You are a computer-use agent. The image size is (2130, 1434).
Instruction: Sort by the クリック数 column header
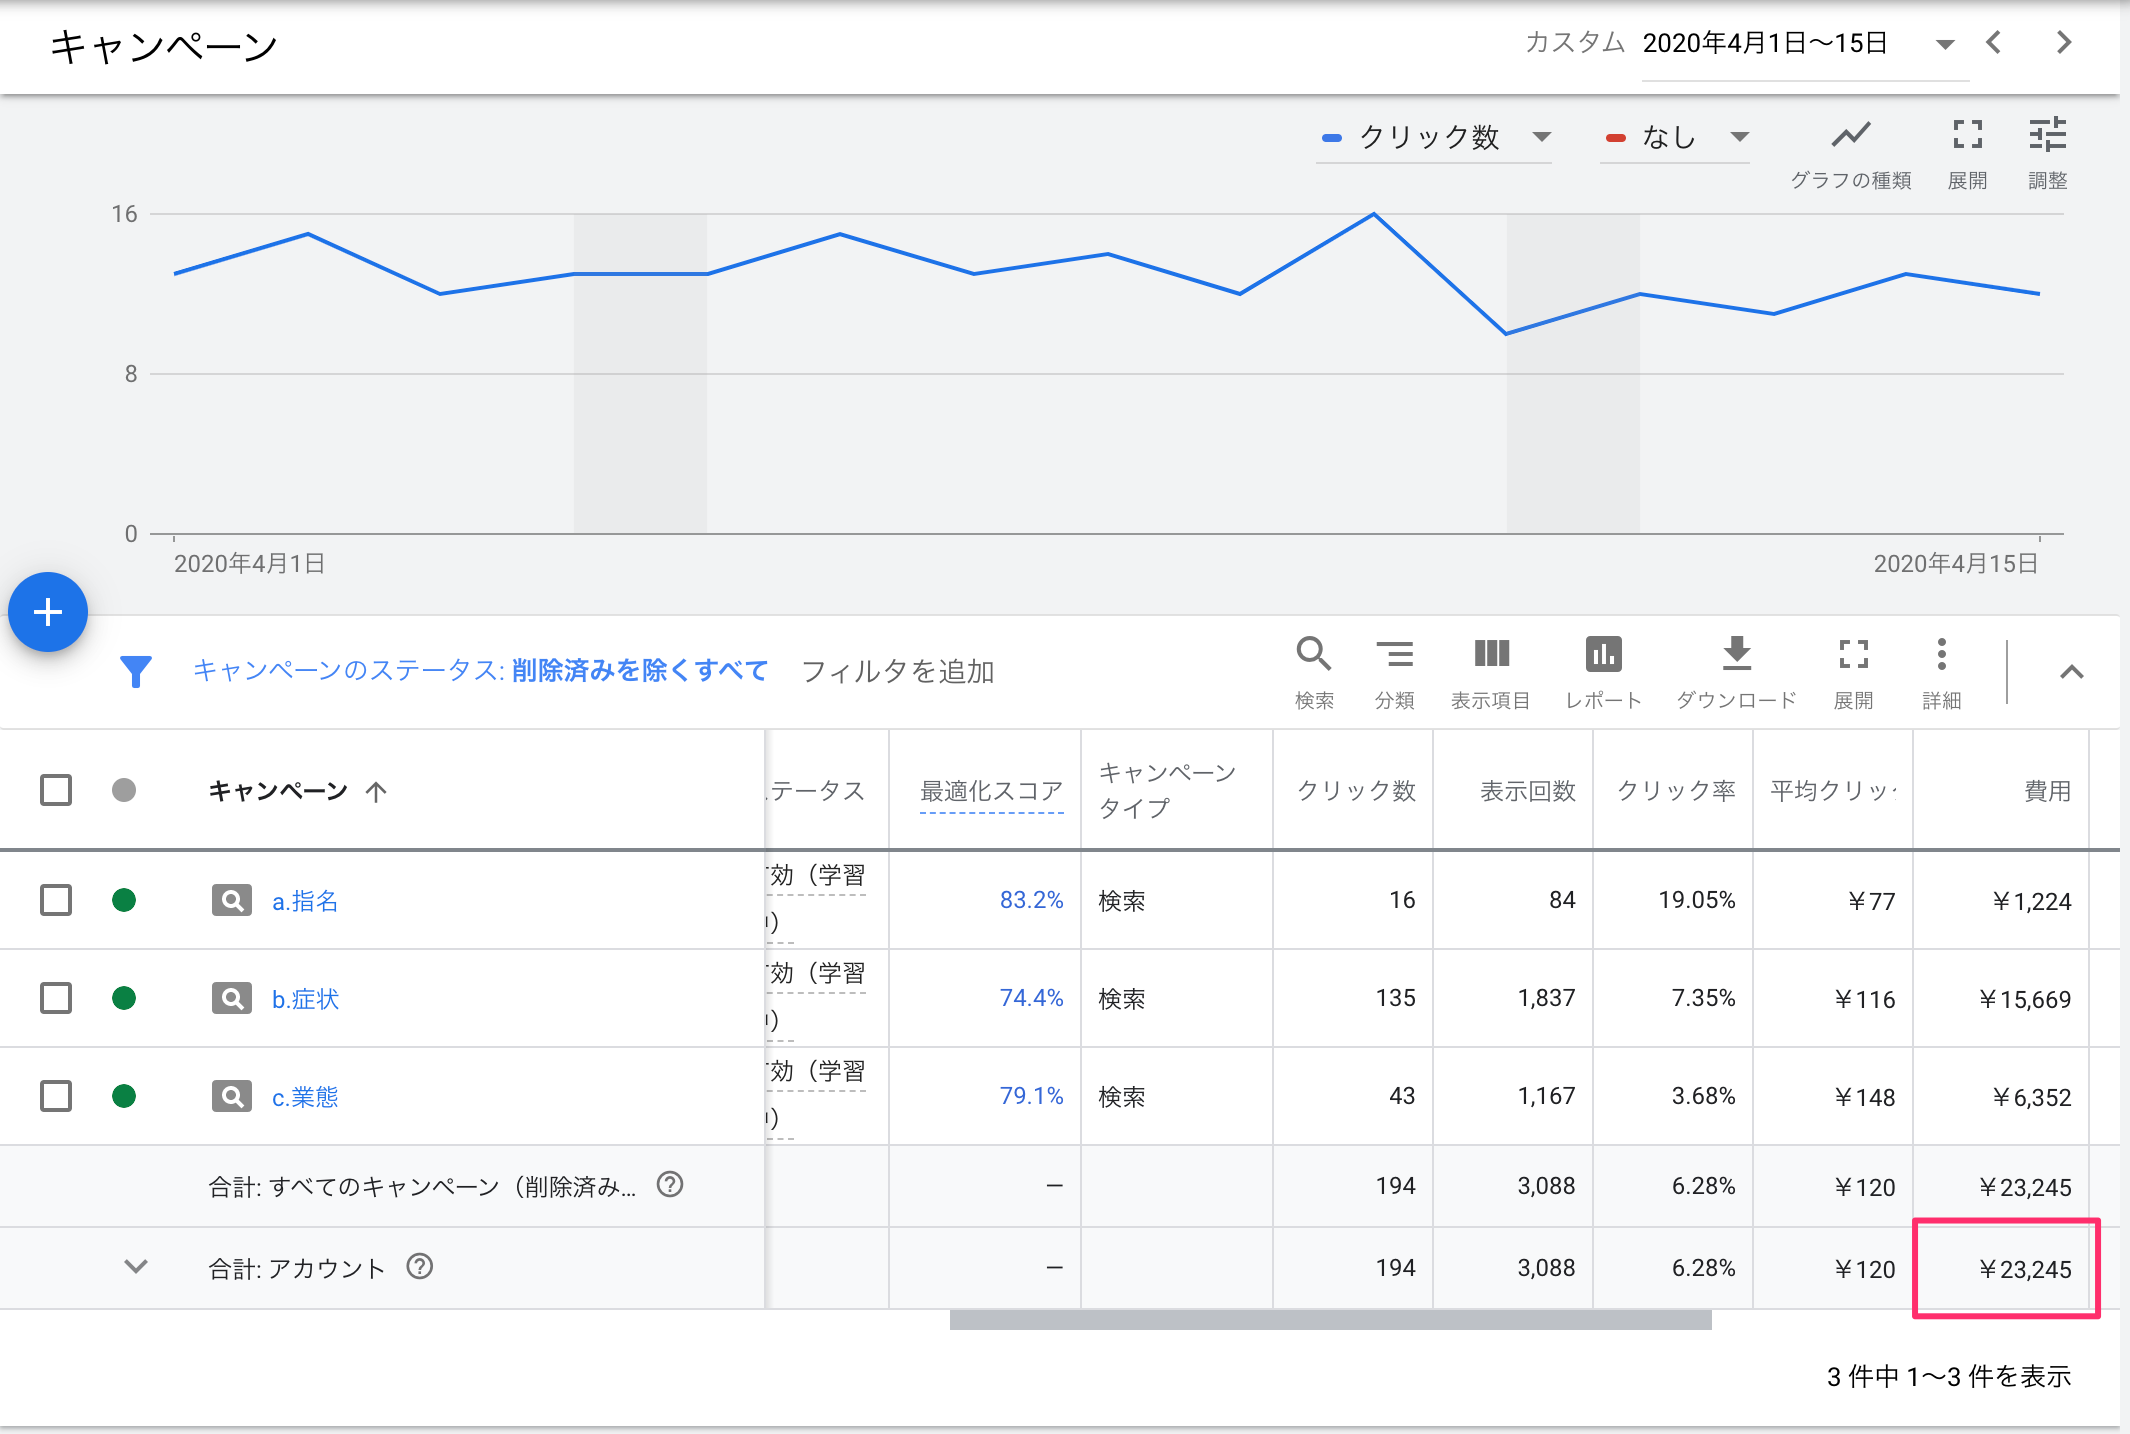(x=1356, y=790)
